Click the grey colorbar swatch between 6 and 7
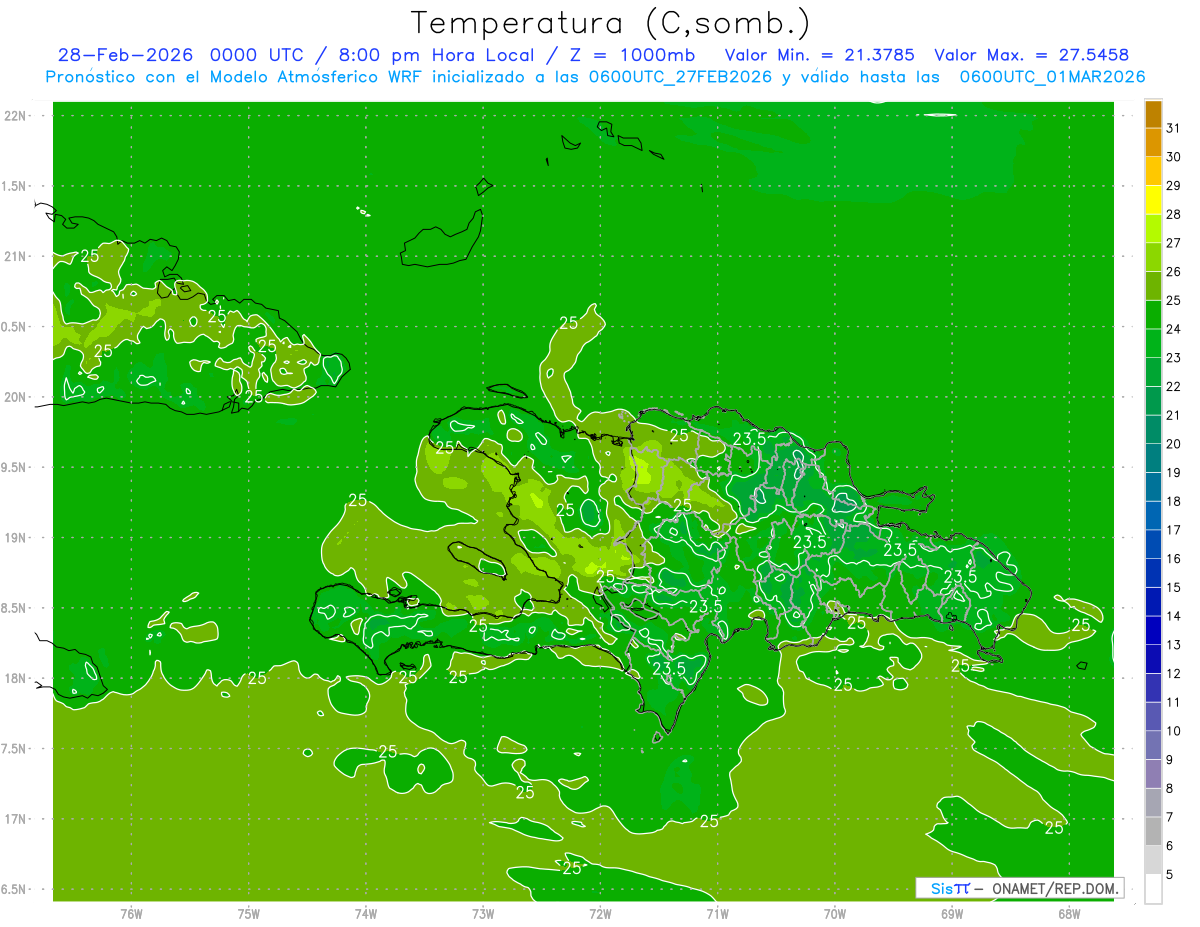Viewport: 1200px width, 927px height. point(1153,831)
